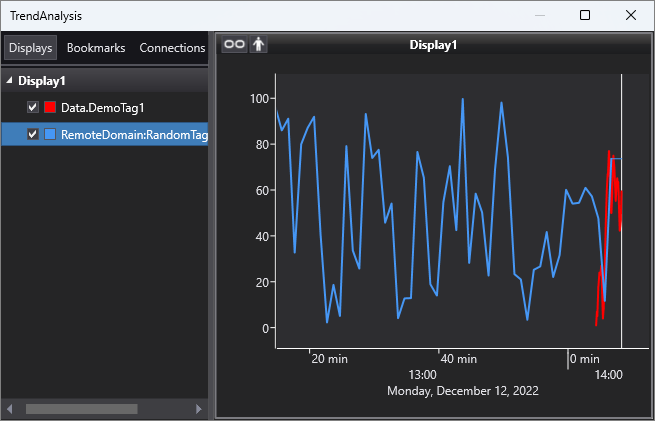Open the Connections tab
This screenshot has width=655, height=421.
click(x=172, y=48)
